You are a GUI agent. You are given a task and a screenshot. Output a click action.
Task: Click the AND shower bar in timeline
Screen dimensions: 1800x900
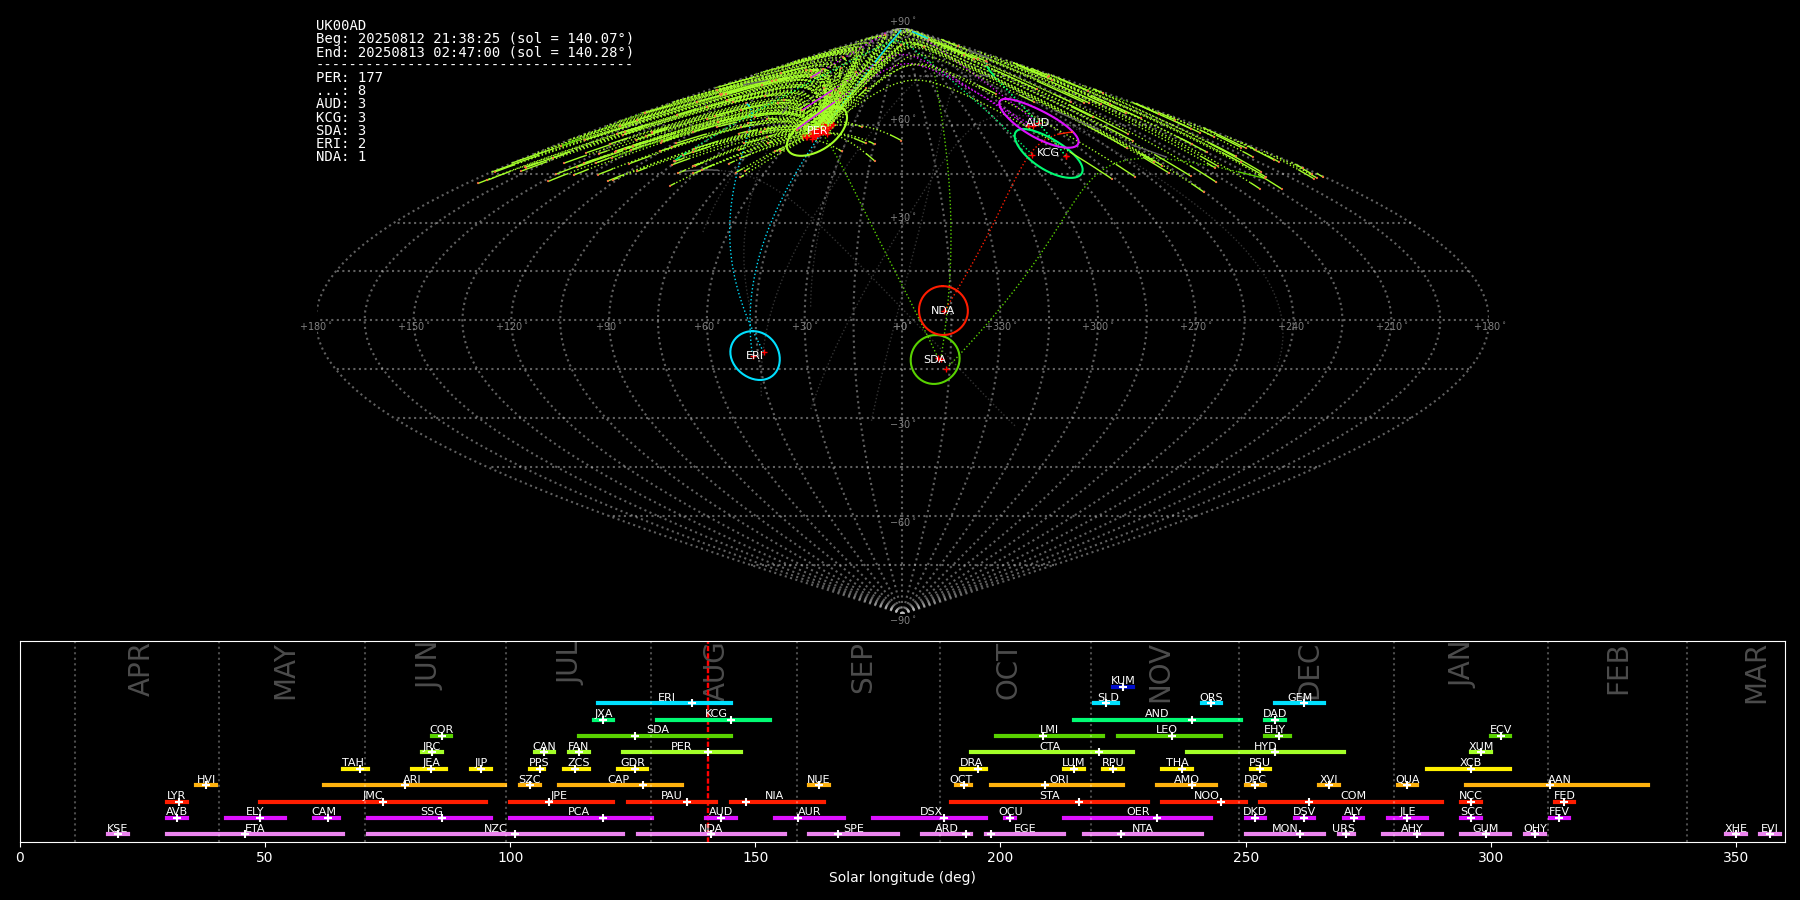[x=1157, y=720]
